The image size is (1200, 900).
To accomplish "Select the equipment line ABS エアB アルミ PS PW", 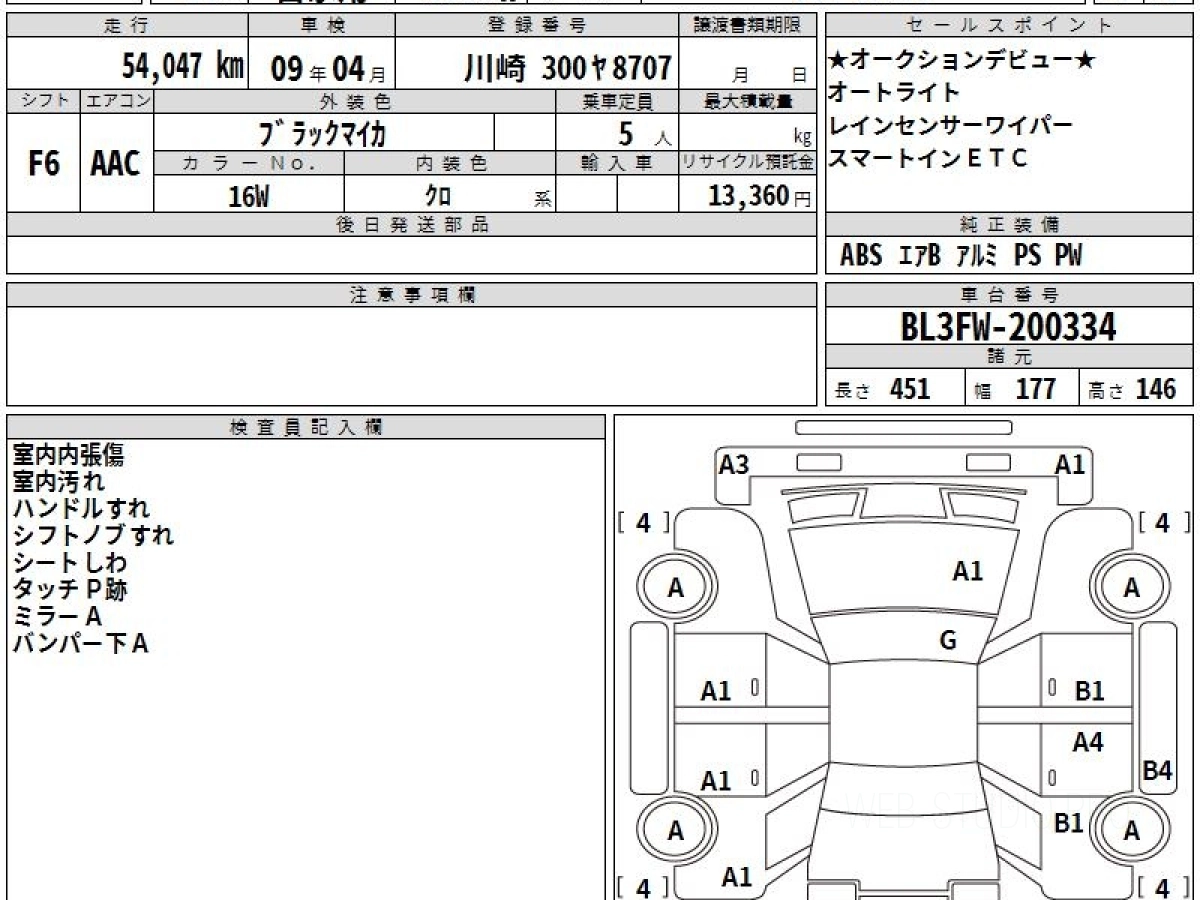I will pyautogui.click(x=960, y=256).
